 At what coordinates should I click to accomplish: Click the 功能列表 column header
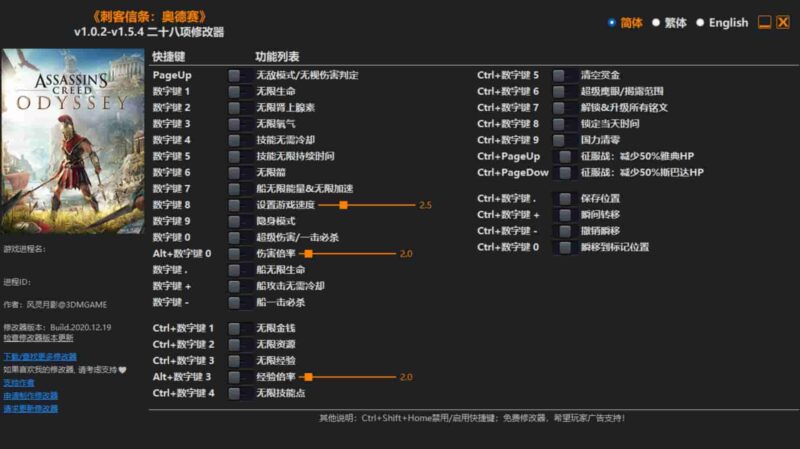277,57
